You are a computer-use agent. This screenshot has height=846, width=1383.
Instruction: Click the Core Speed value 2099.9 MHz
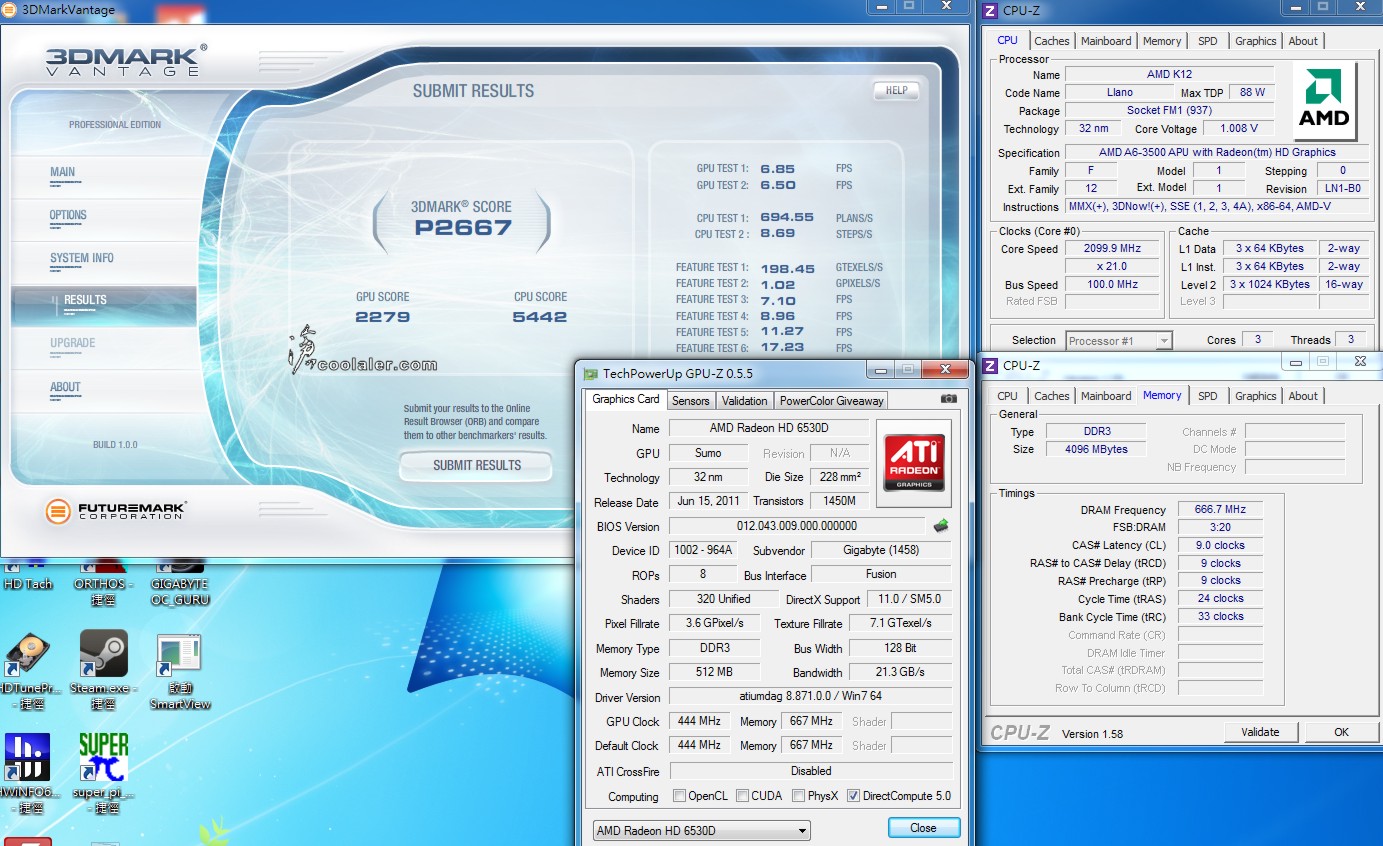[x=1112, y=249]
